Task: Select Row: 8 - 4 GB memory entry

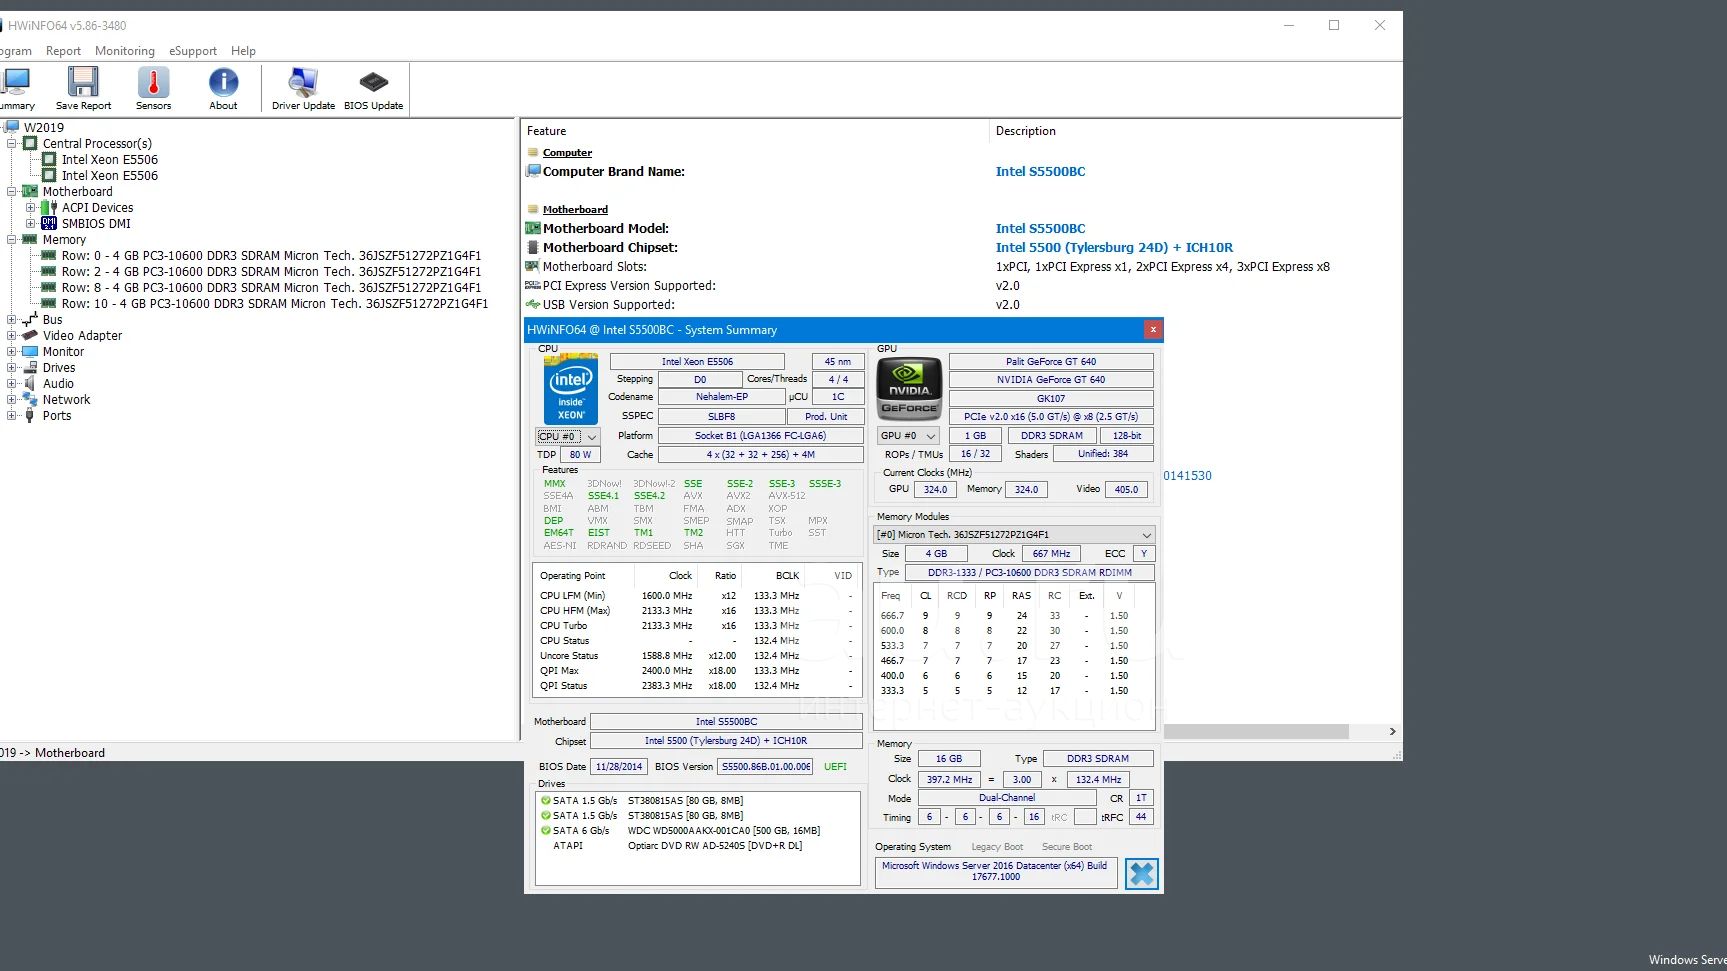Action: click(x=271, y=287)
